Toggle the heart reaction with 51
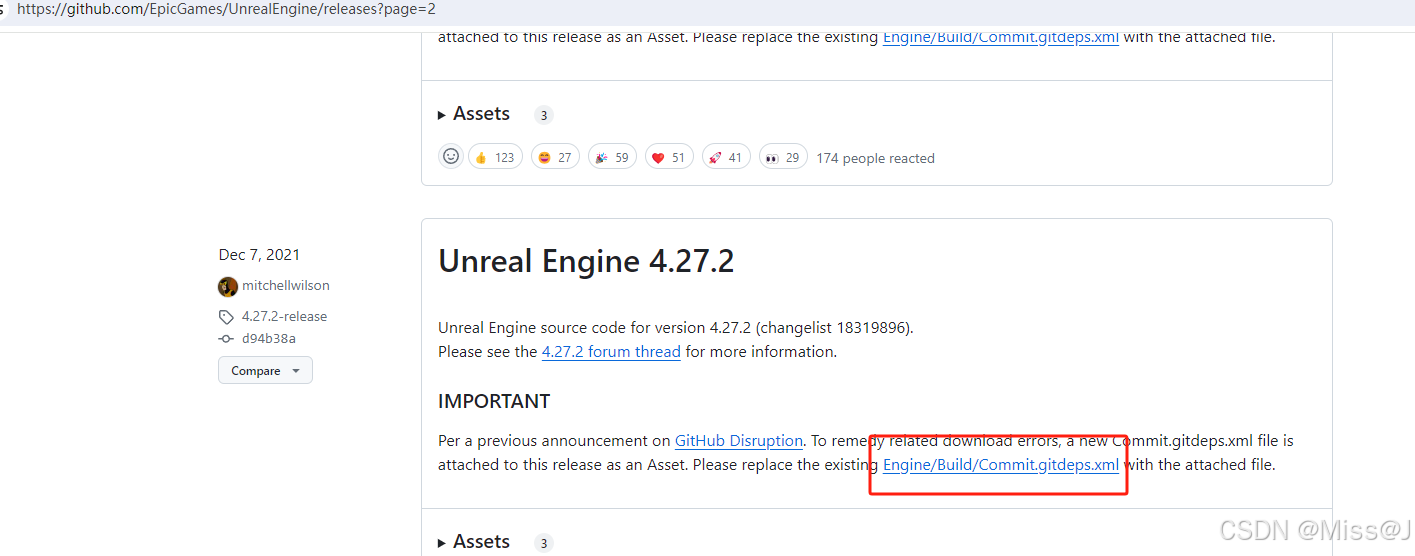Image resolution: width=1415 pixels, height=556 pixels. click(669, 157)
